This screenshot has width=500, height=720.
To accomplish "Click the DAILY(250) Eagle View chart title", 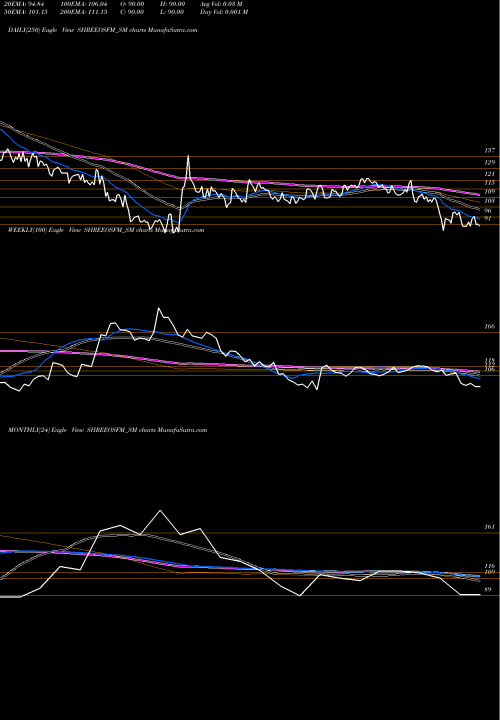I will [x=103, y=30].
